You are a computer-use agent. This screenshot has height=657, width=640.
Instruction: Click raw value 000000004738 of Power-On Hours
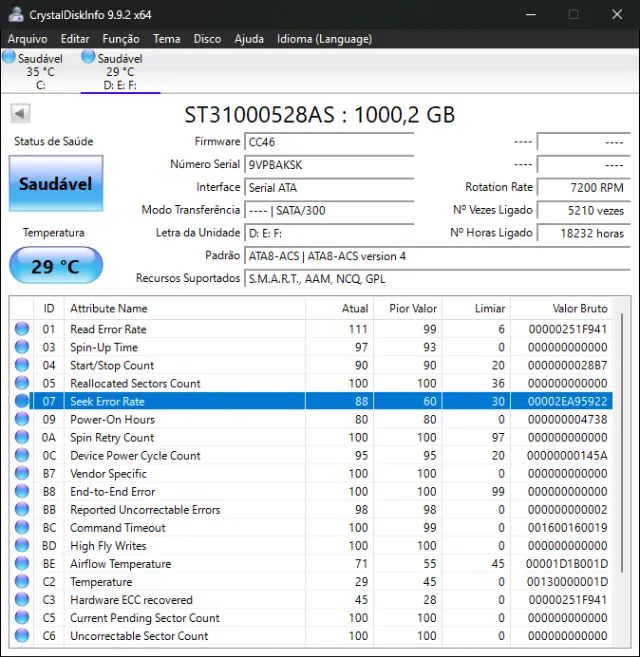coord(567,419)
